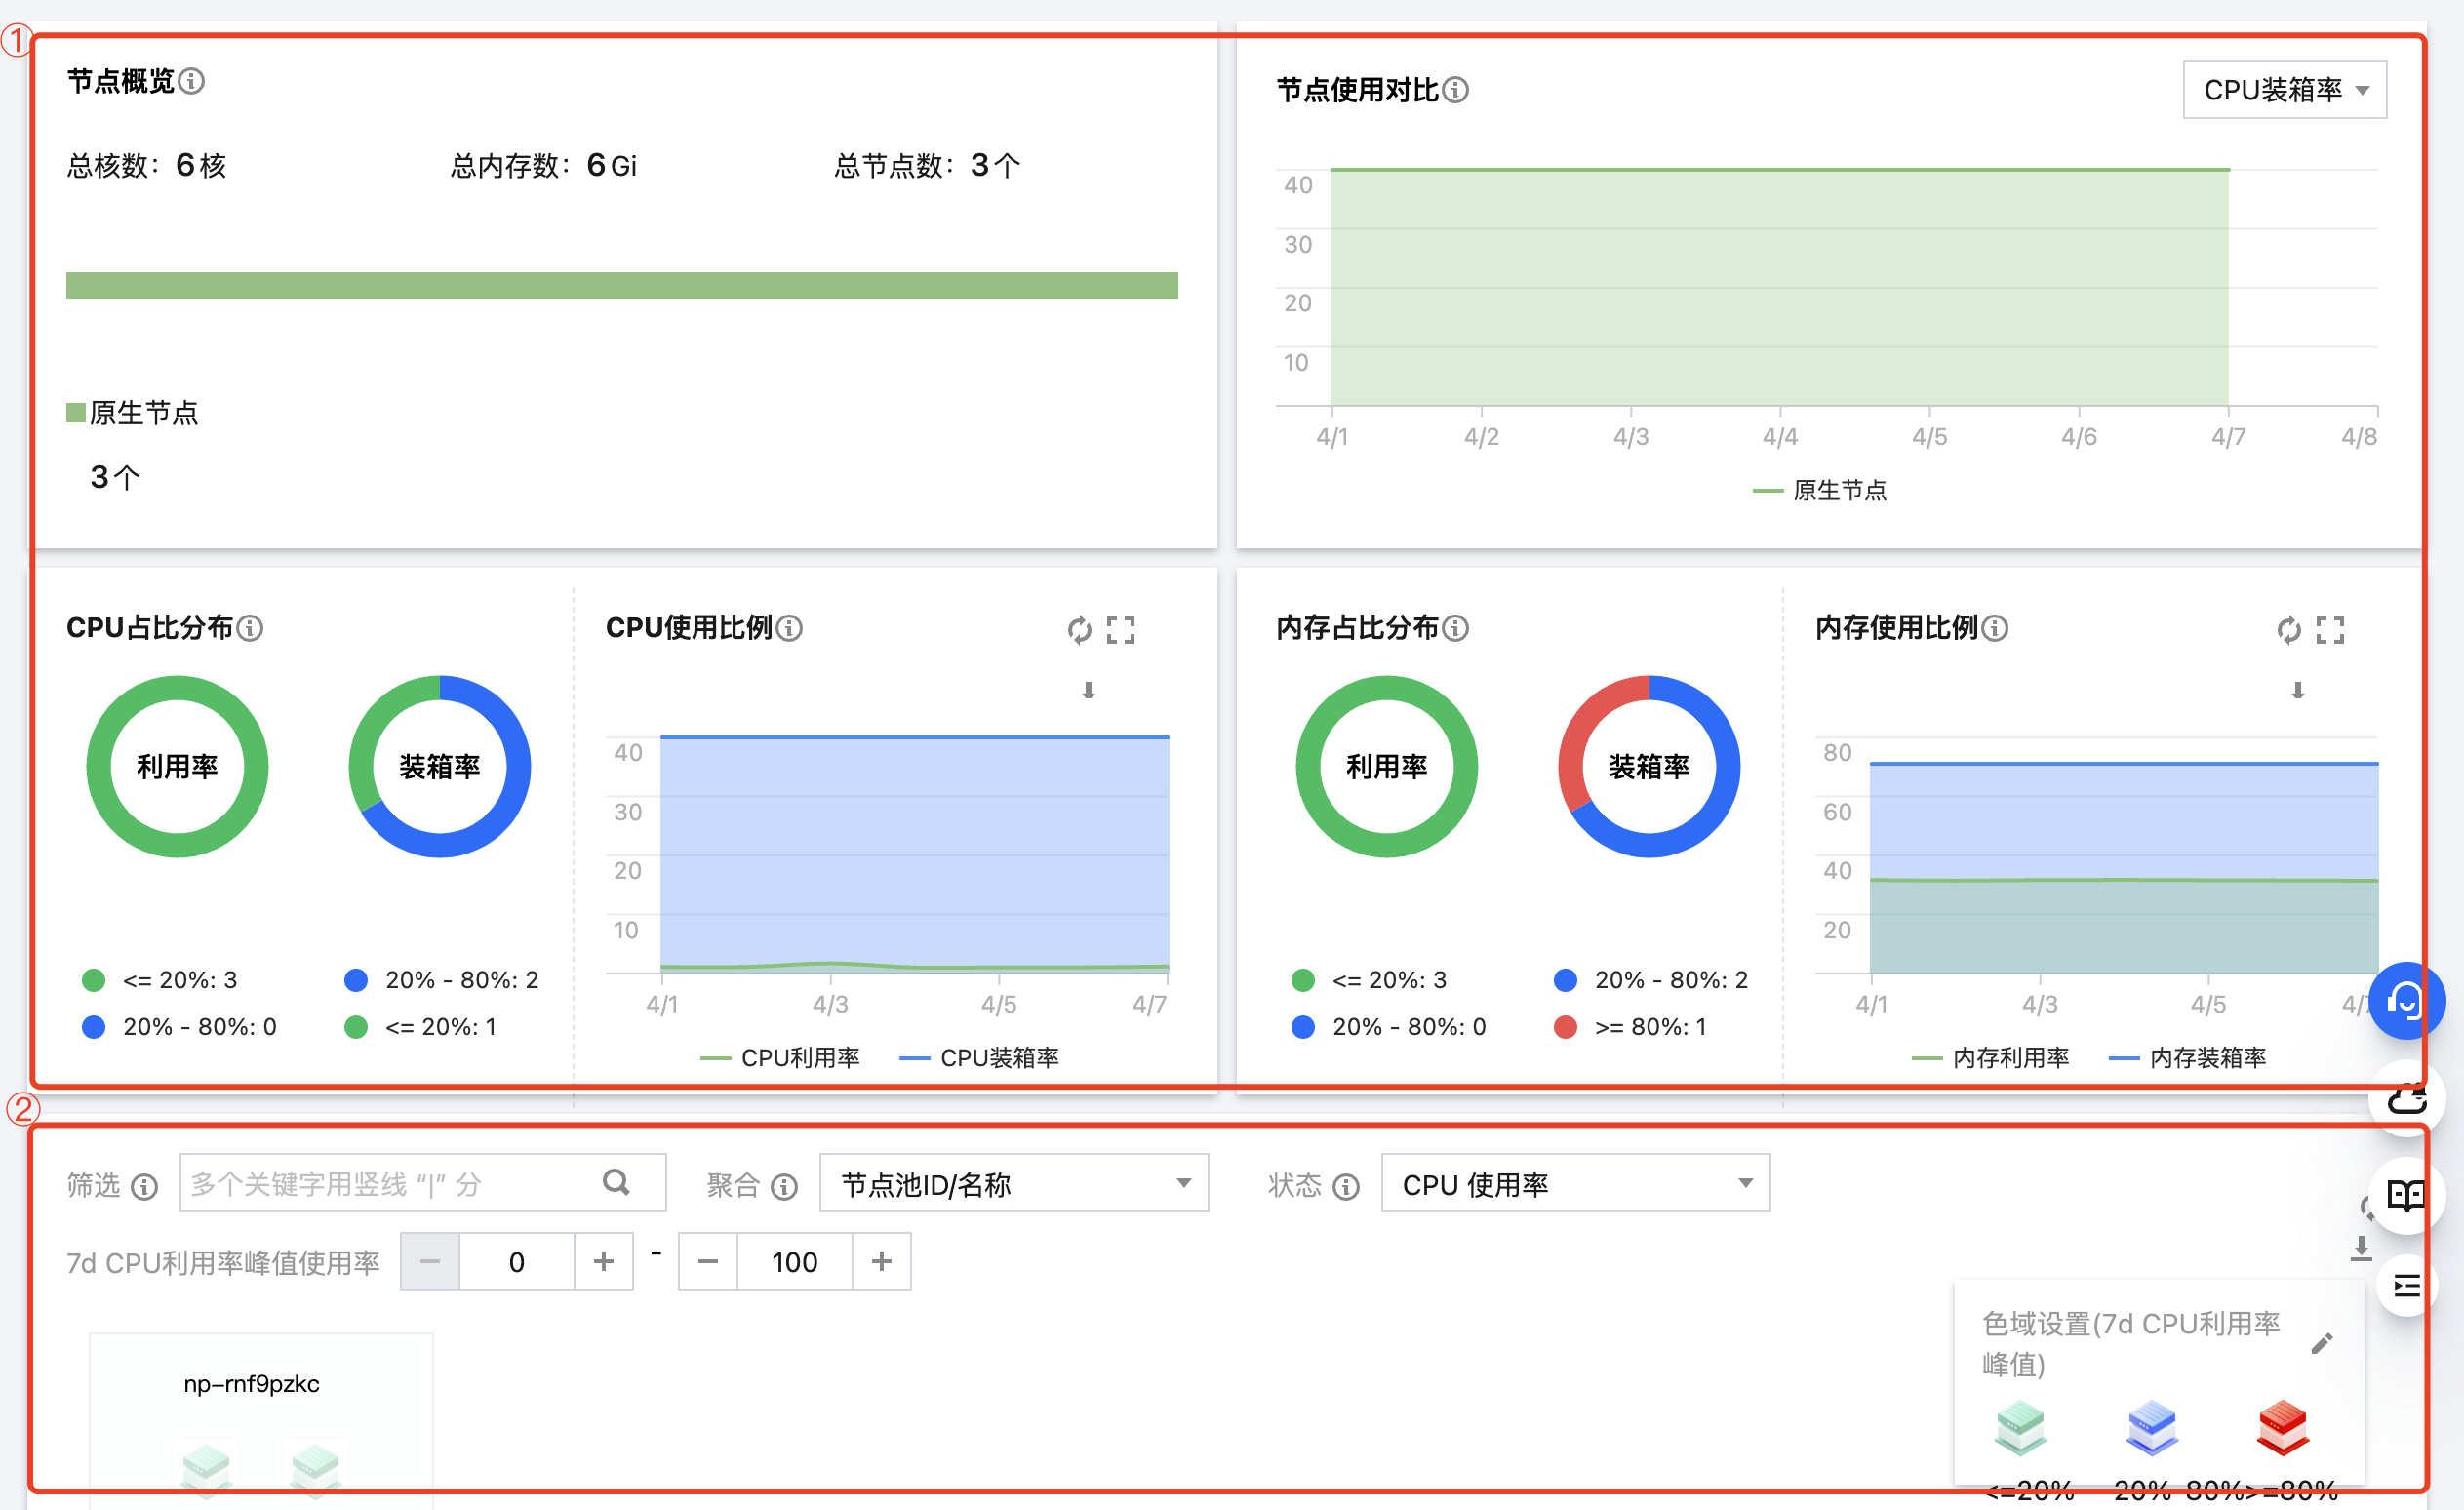
Task: Edit 色域设置 with pencil icon
Action: 2322,1344
